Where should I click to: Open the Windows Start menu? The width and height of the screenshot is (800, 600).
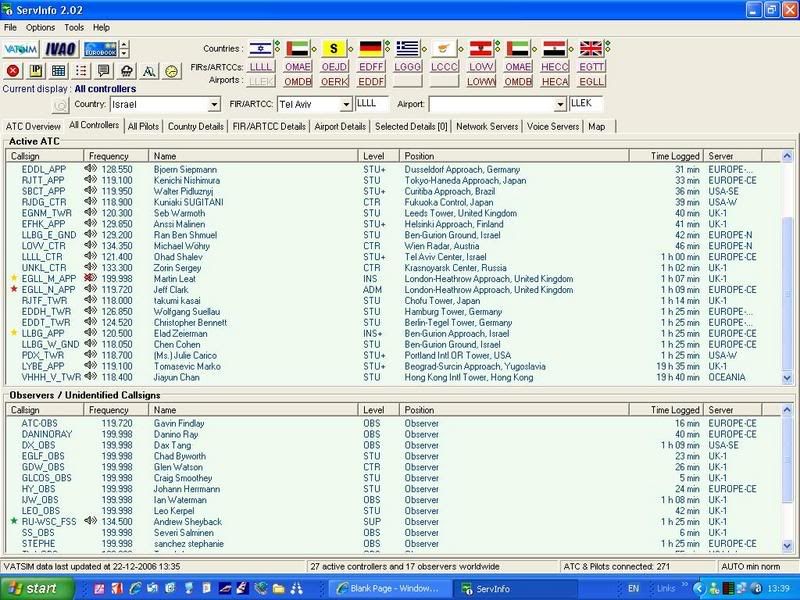[30, 588]
